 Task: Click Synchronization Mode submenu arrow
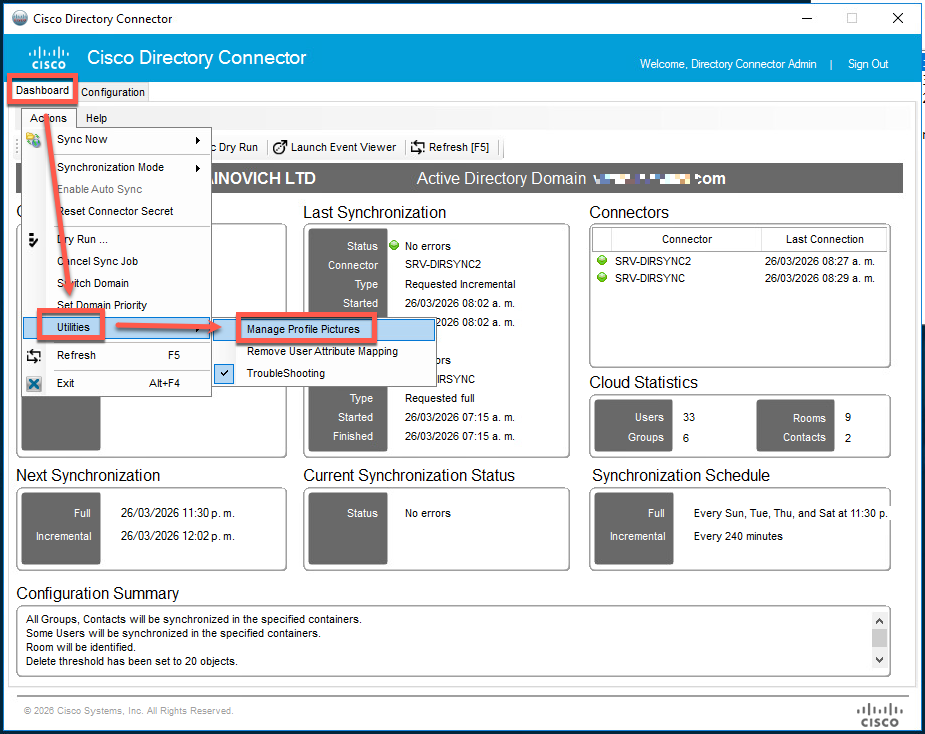click(198, 168)
